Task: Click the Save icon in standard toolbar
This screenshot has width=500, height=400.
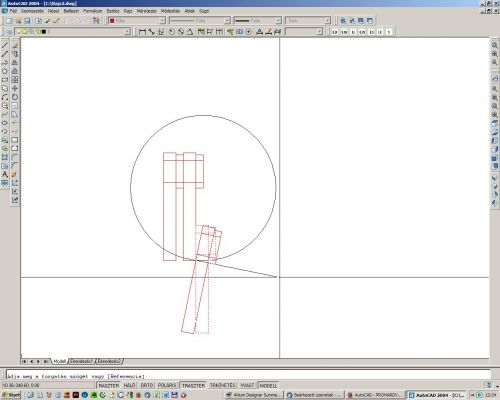Action: point(27,21)
